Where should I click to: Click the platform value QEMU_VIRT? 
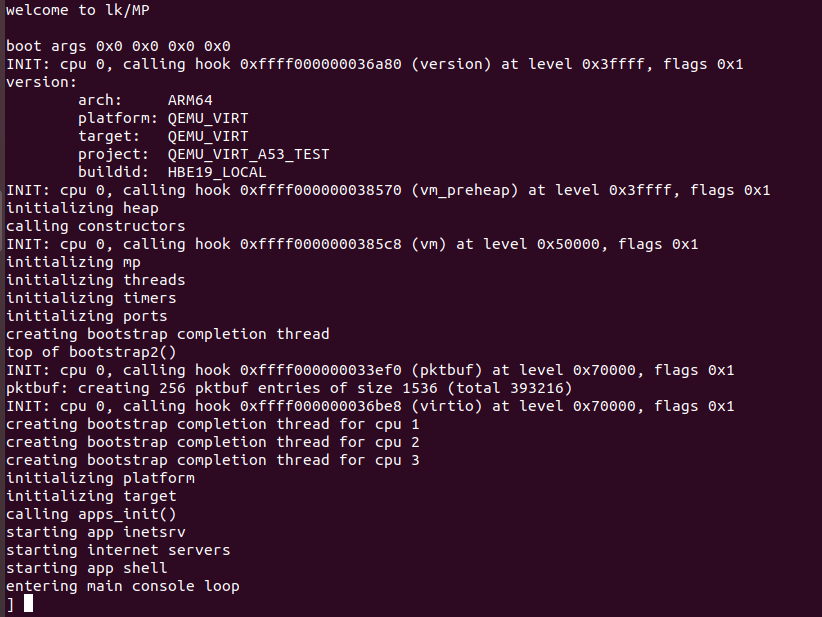click(208, 118)
